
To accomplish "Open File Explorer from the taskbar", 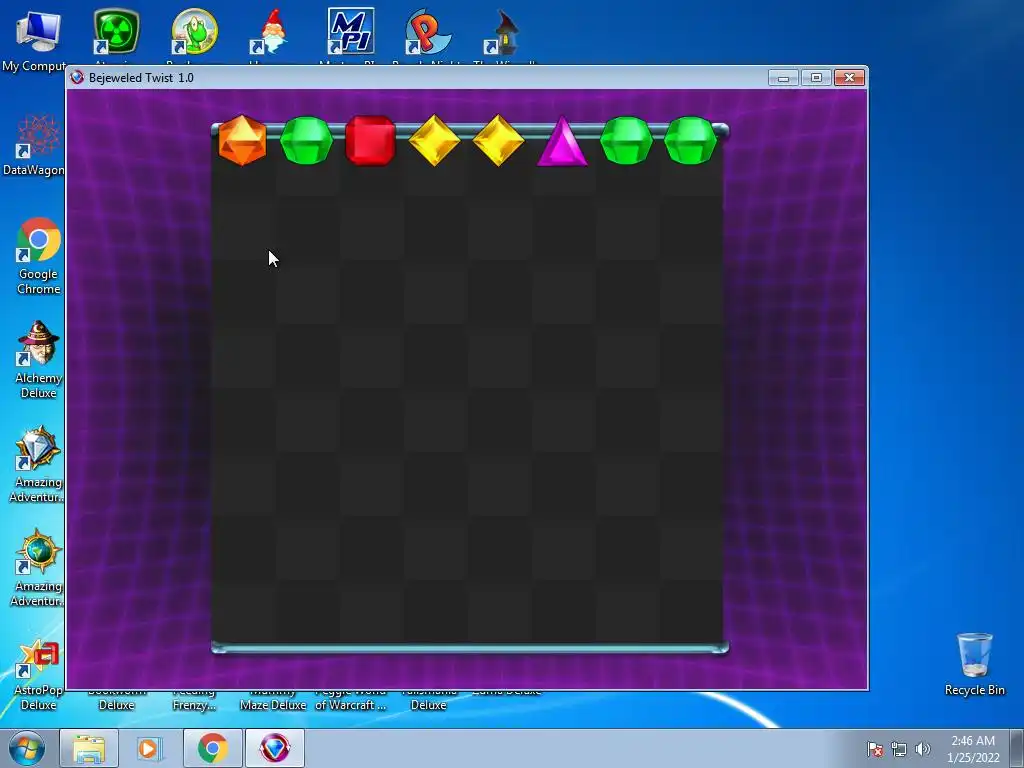I will click(x=89, y=748).
